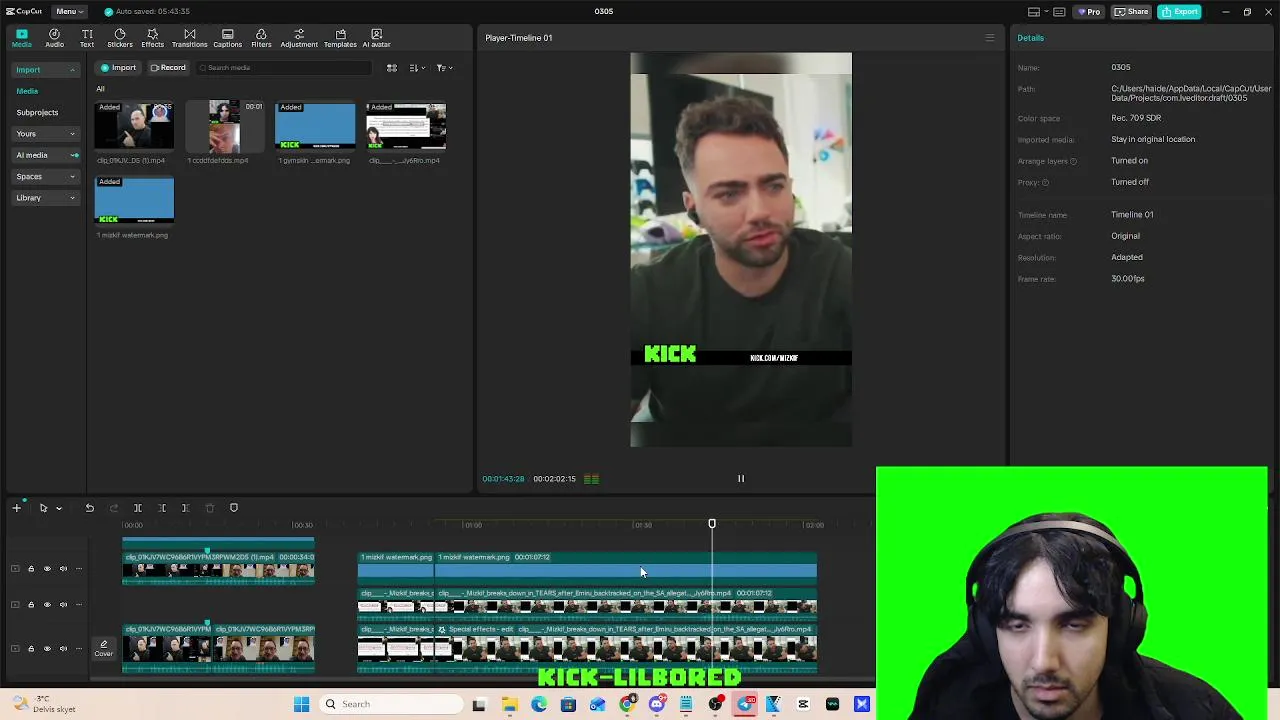Screen dimensions: 1280x720
Task: Select Media in the left sidebar
Action: click(27, 91)
